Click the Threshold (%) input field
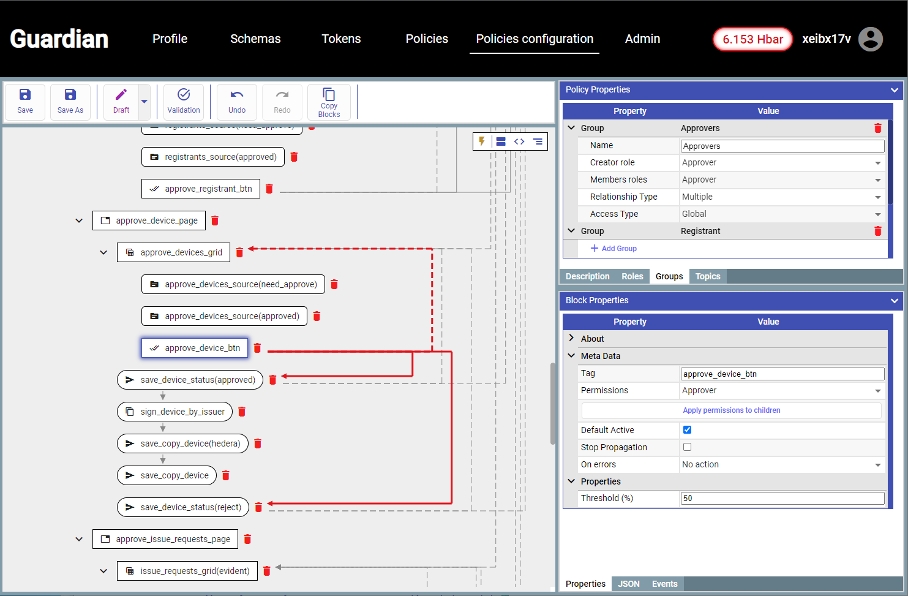The image size is (908, 596). coord(782,498)
